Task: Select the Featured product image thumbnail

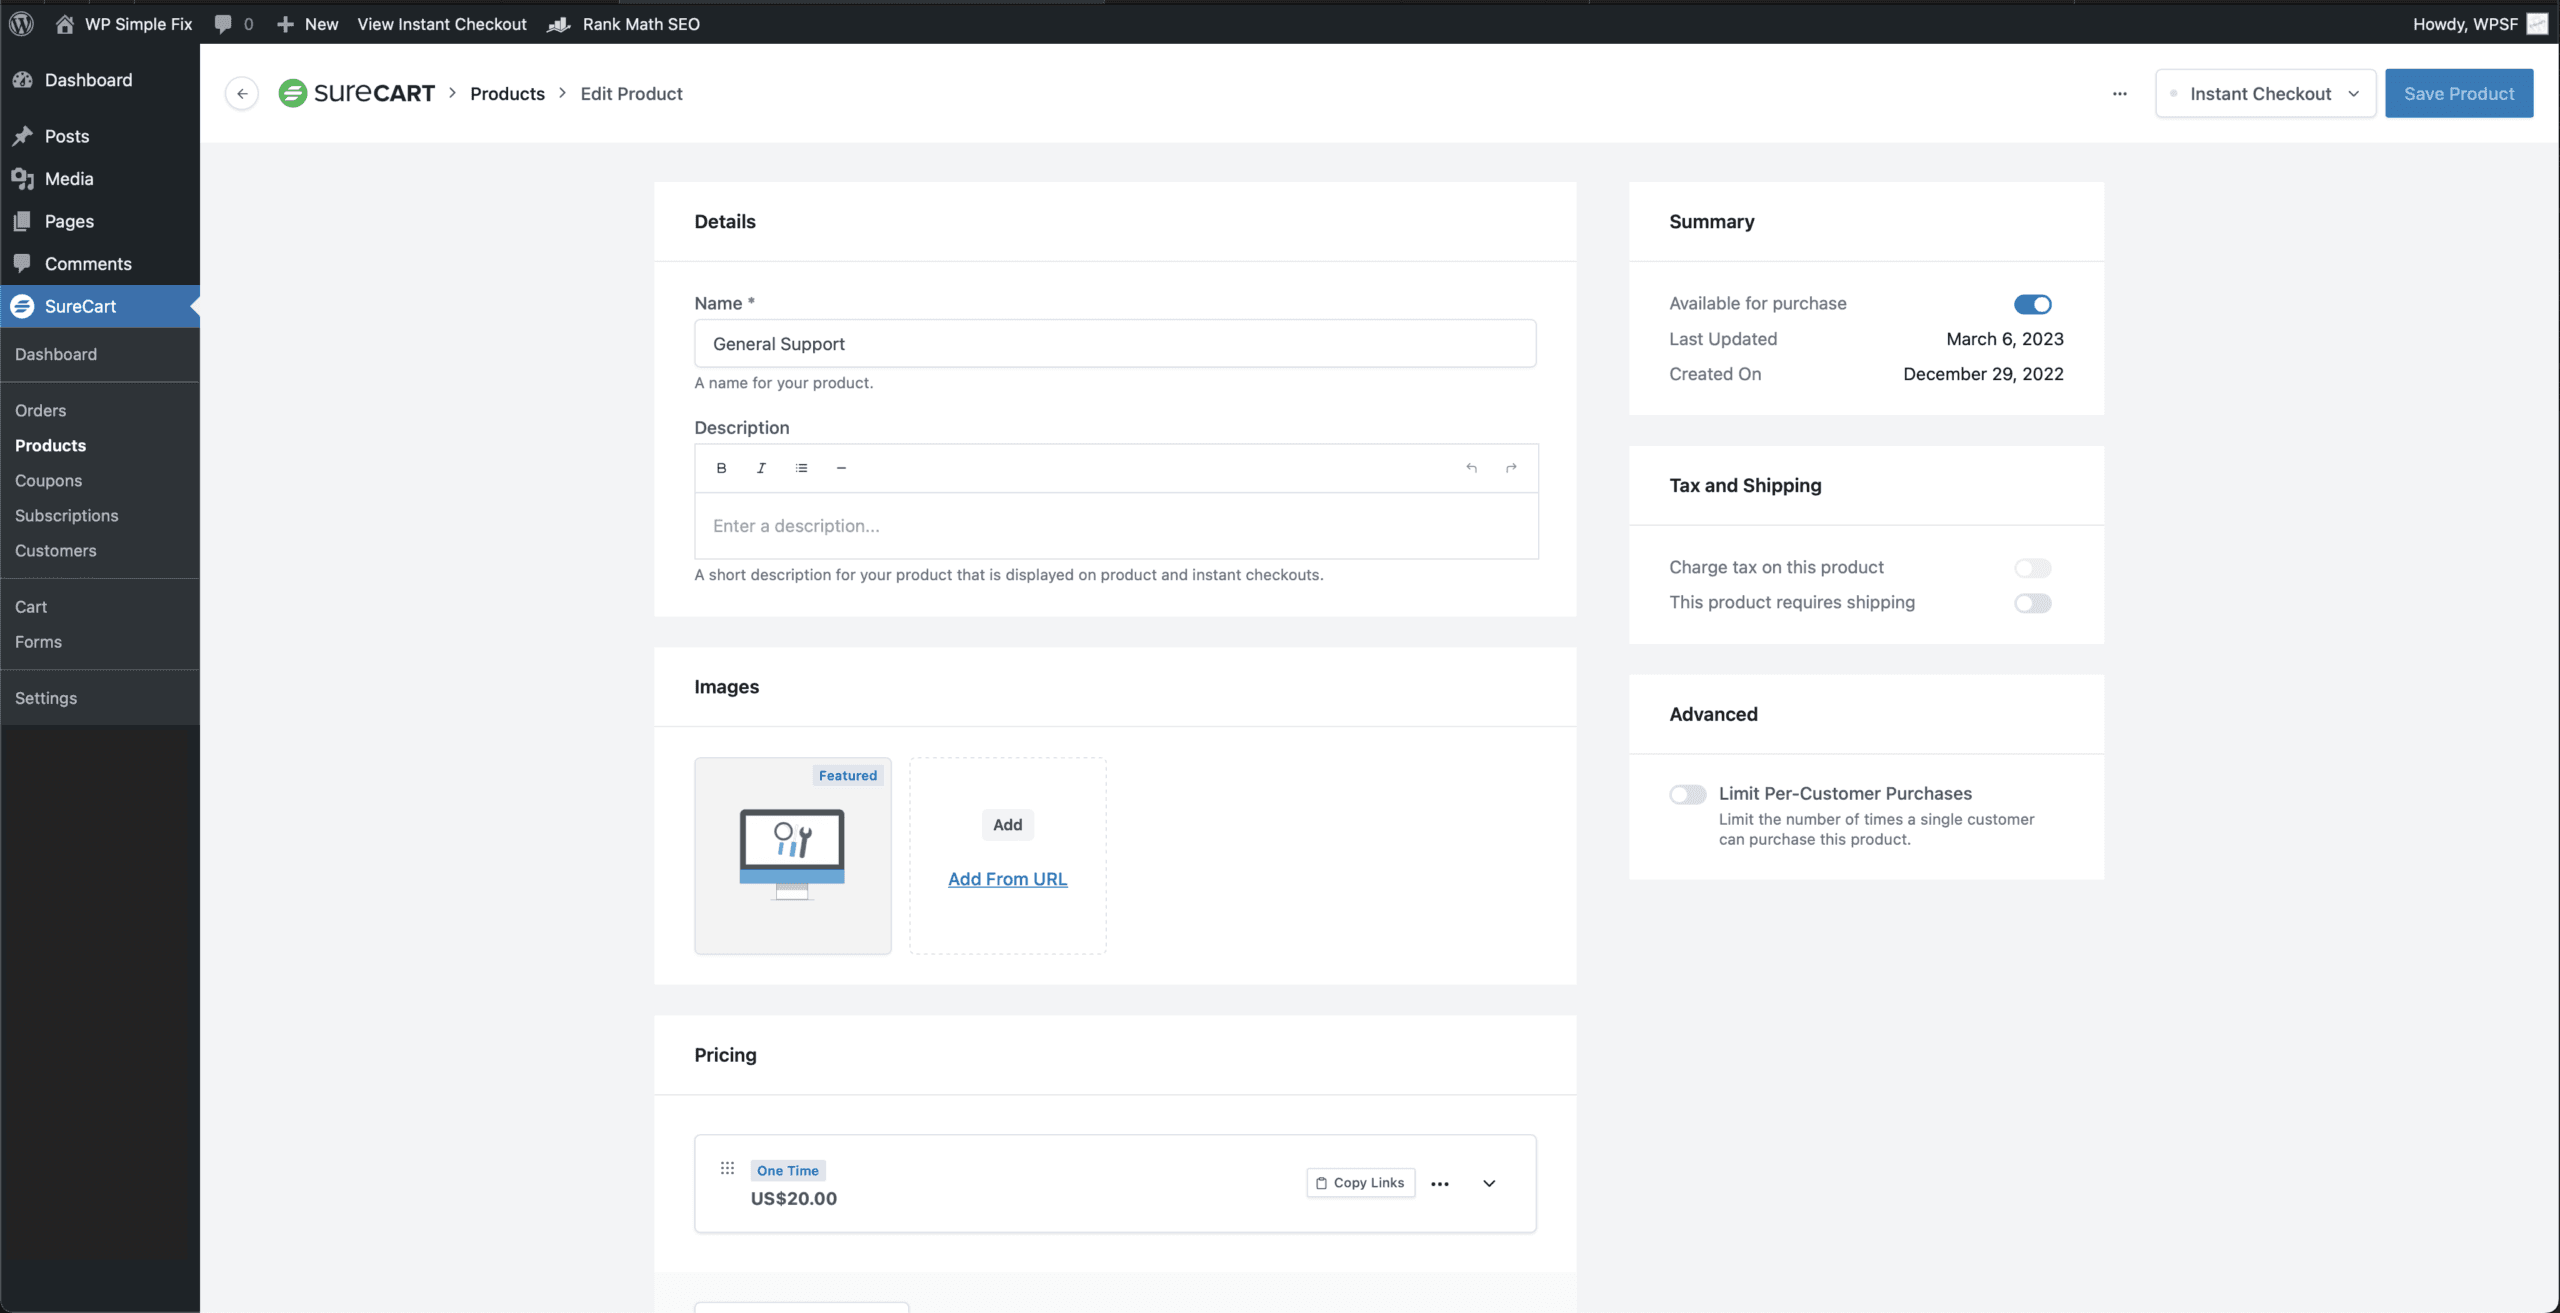Action: click(x=793, y=856)
